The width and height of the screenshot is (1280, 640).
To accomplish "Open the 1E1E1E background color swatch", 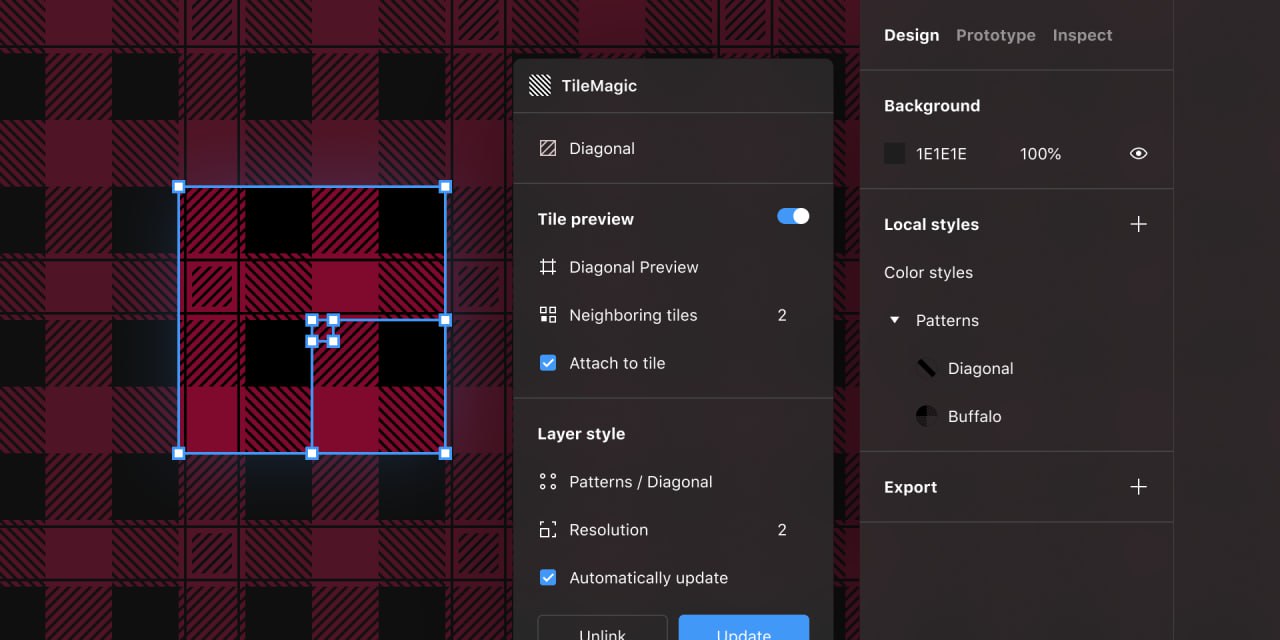I will point(895,154).
